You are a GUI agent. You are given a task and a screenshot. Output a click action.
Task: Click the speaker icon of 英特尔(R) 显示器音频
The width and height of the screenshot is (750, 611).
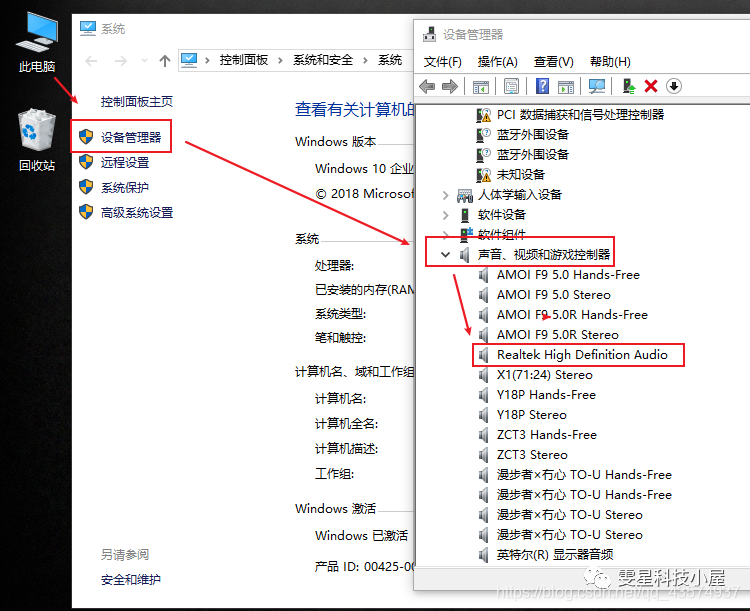click(x=484, y=555)
